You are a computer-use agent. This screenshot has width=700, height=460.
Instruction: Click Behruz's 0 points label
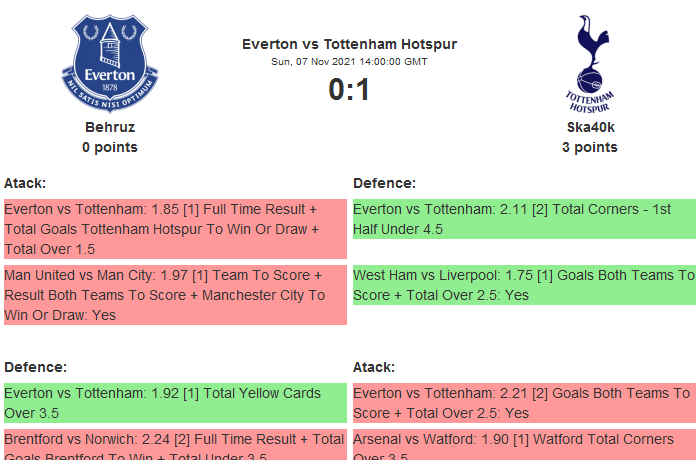coord(110,147)
